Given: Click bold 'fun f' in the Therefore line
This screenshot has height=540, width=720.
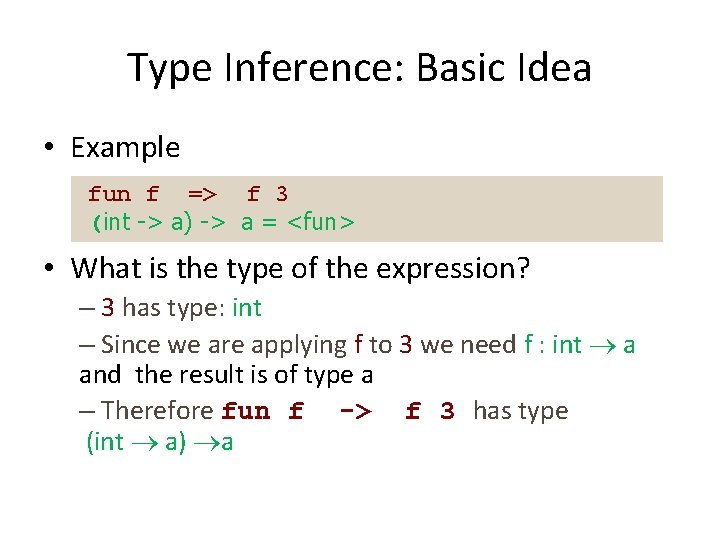Looking at the screenshot, I should [x=262, y=411].
